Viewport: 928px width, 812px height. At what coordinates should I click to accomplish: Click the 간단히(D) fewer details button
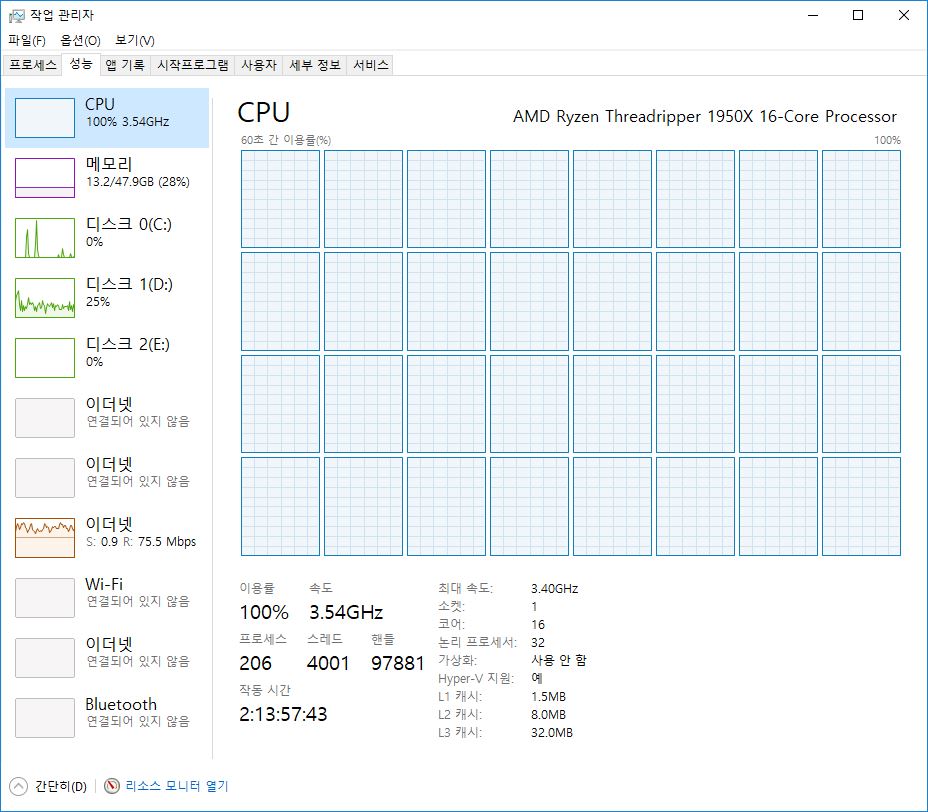click(60, 786)
